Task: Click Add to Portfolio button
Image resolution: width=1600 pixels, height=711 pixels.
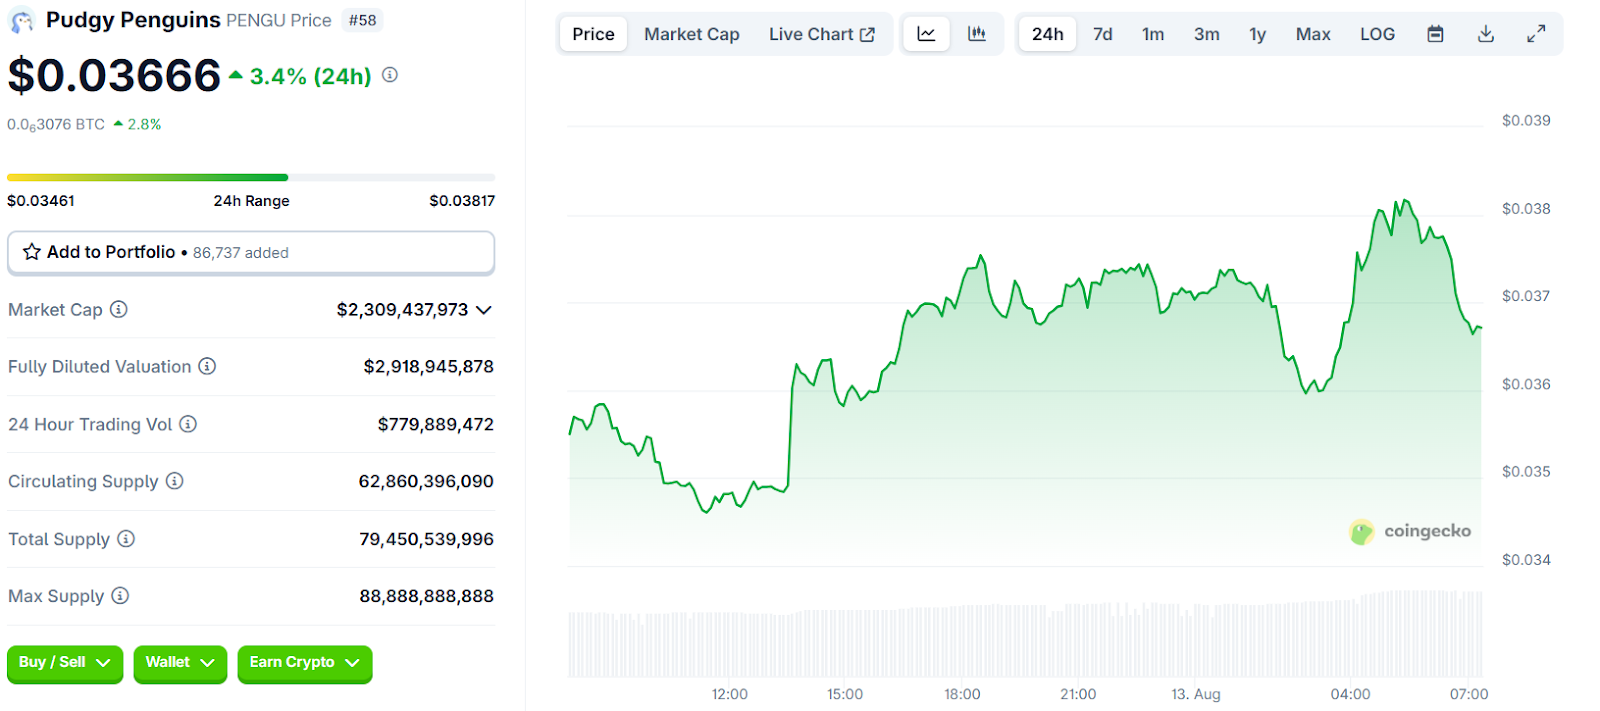Action: (x=251, y=252)
